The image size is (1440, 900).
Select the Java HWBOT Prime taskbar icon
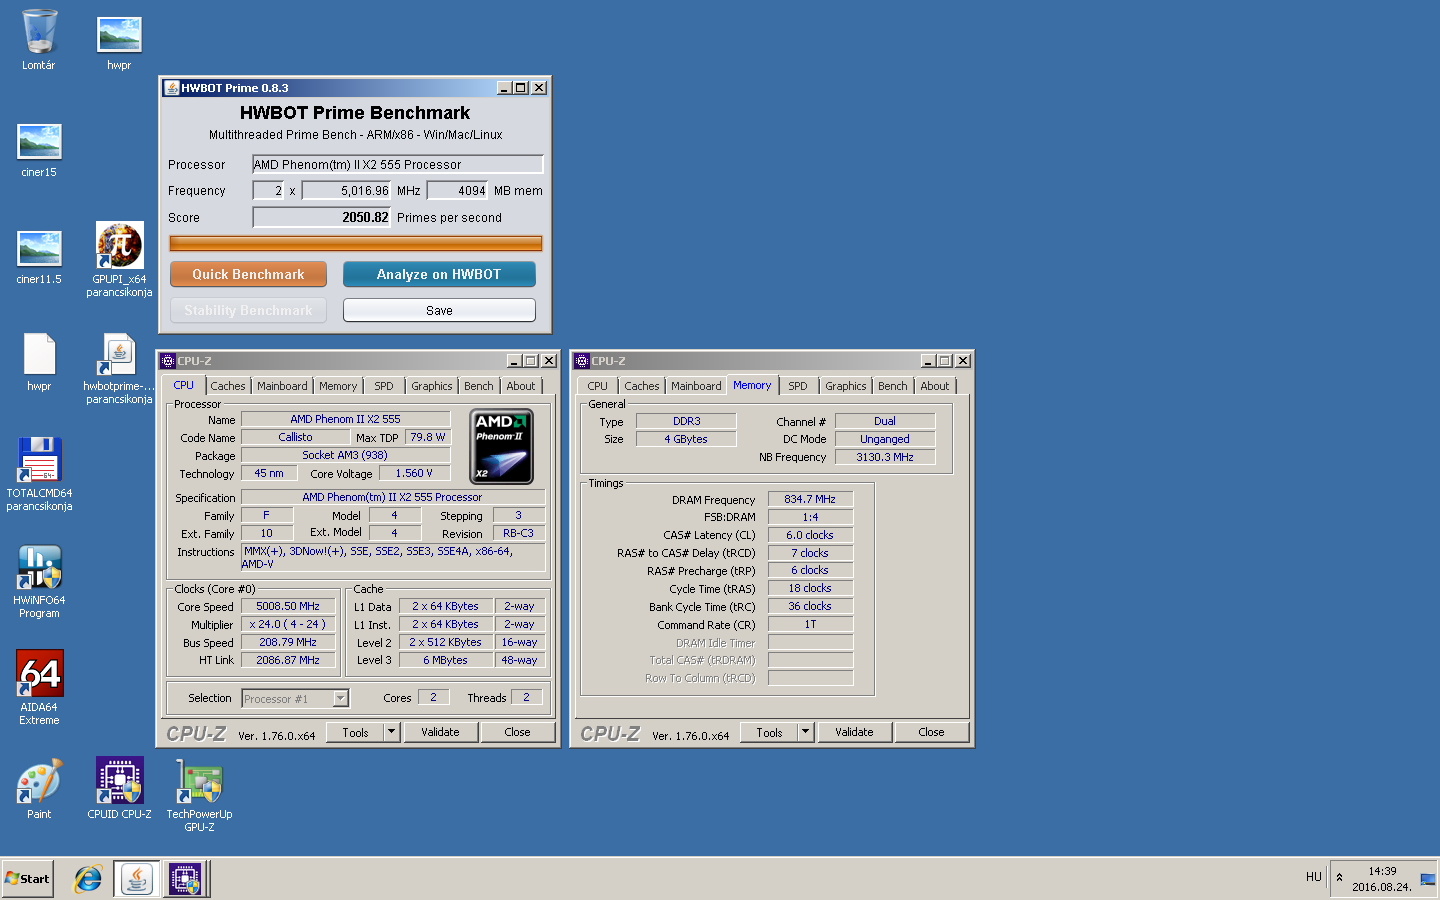coord(136,879)
